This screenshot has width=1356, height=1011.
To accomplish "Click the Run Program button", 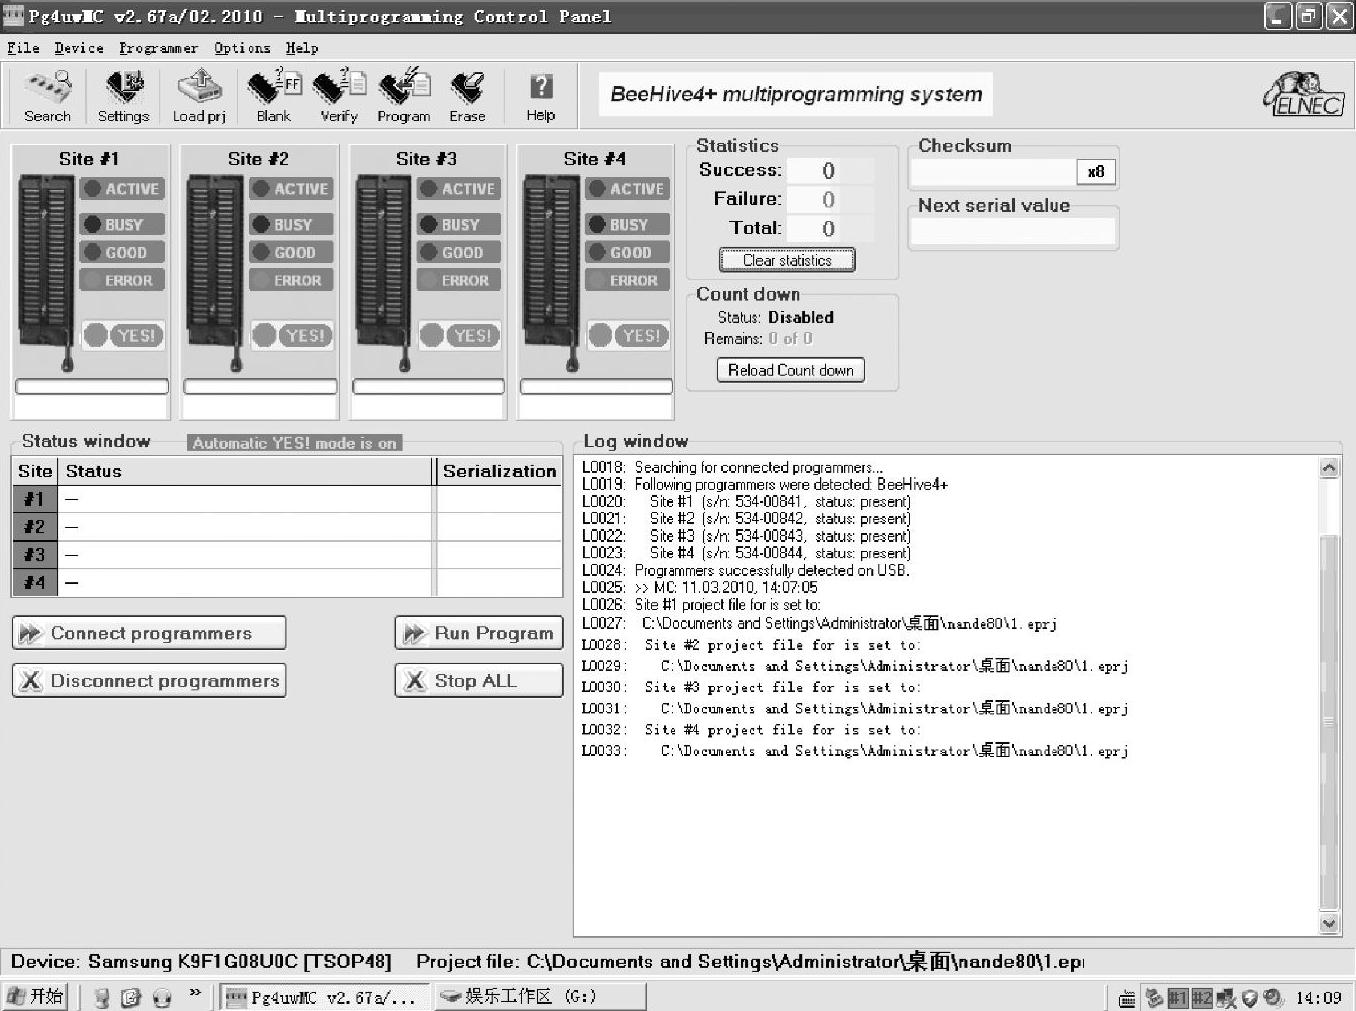I will [479, 633].
